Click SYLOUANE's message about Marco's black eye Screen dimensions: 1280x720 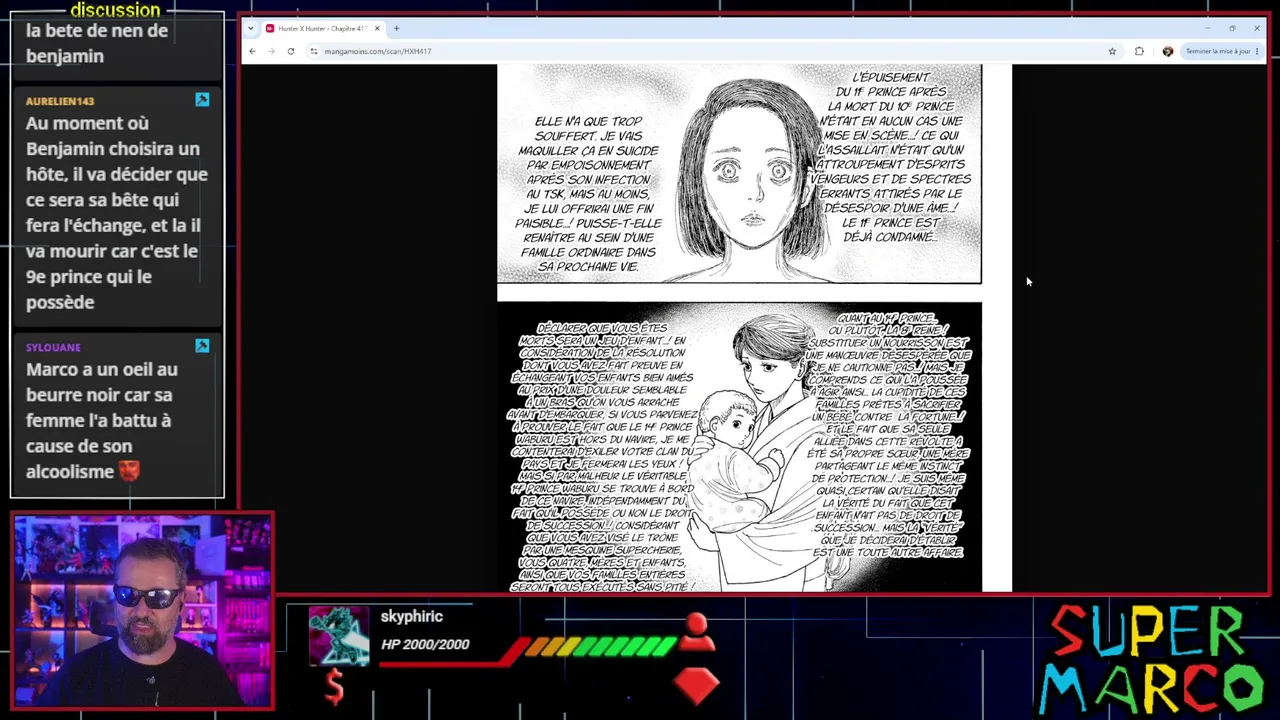click(x=102, y=420)
